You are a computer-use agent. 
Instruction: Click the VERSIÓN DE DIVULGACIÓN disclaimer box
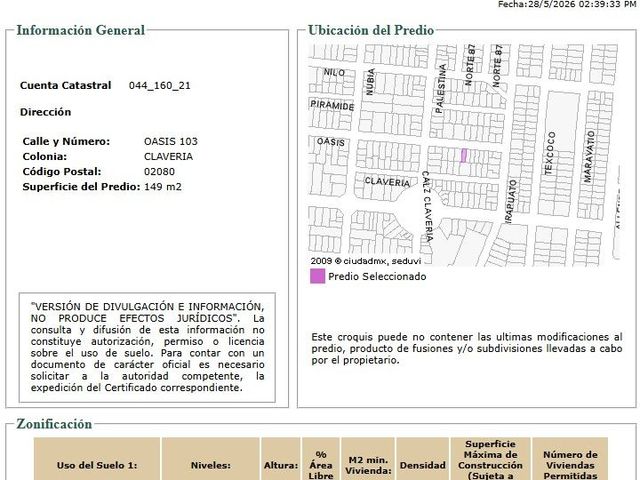pyautogui.click(x=147, y=347)
